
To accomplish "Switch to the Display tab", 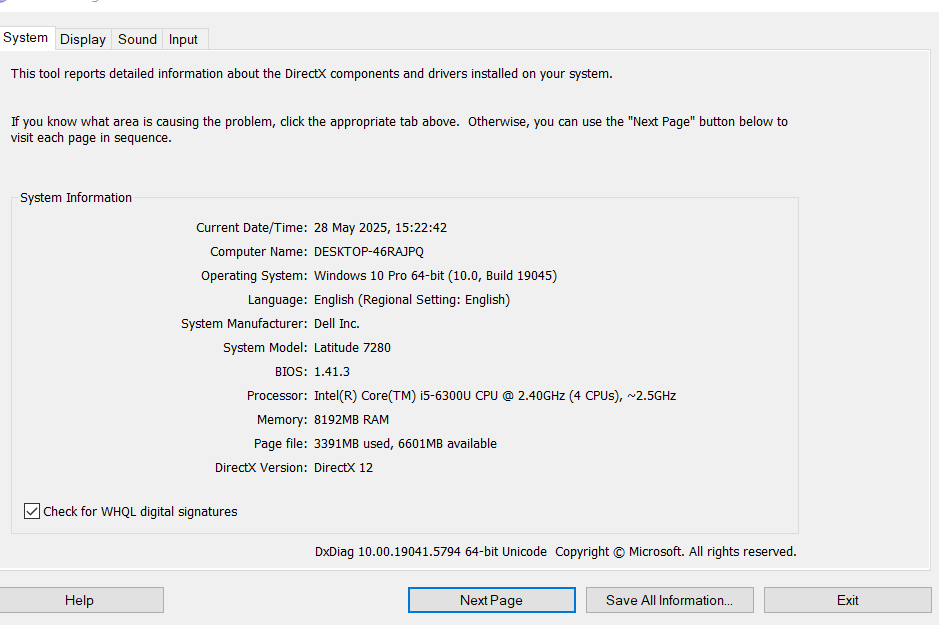I will (x=82, y=39).
